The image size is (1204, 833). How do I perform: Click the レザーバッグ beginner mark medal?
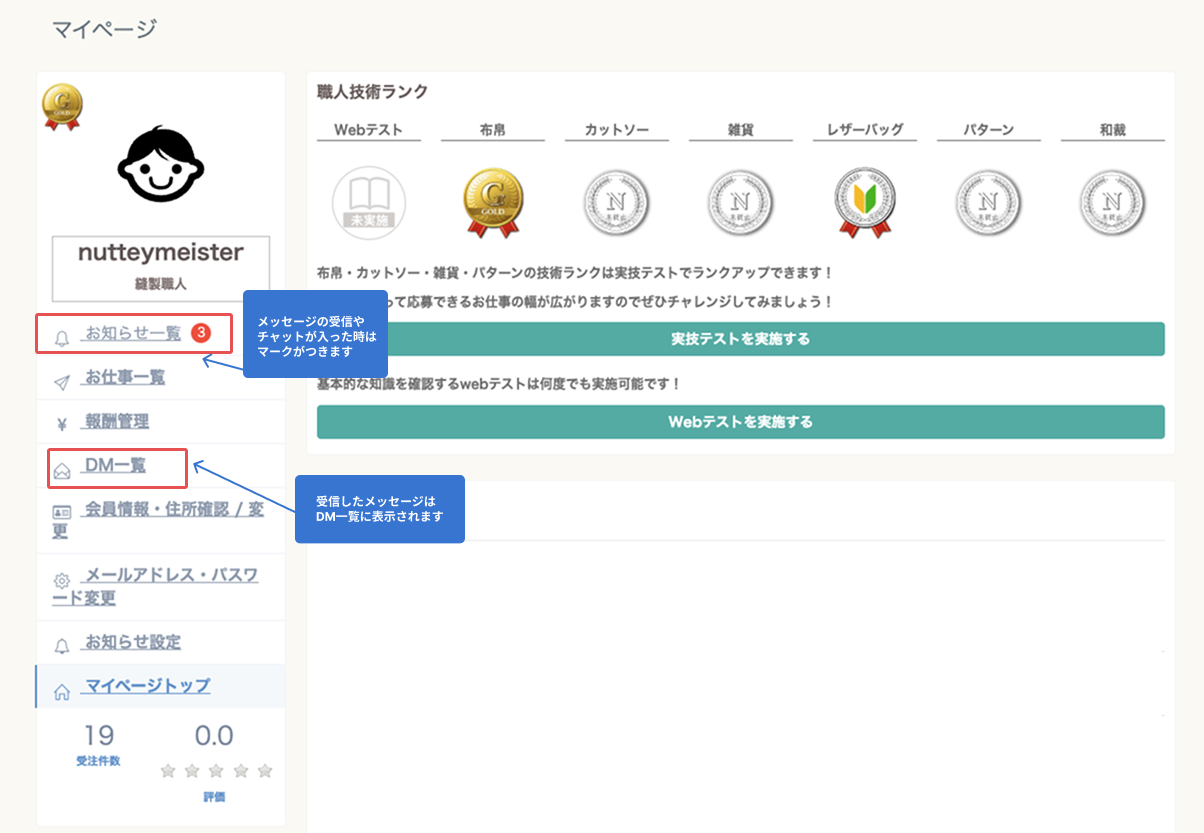click(865, 204)
